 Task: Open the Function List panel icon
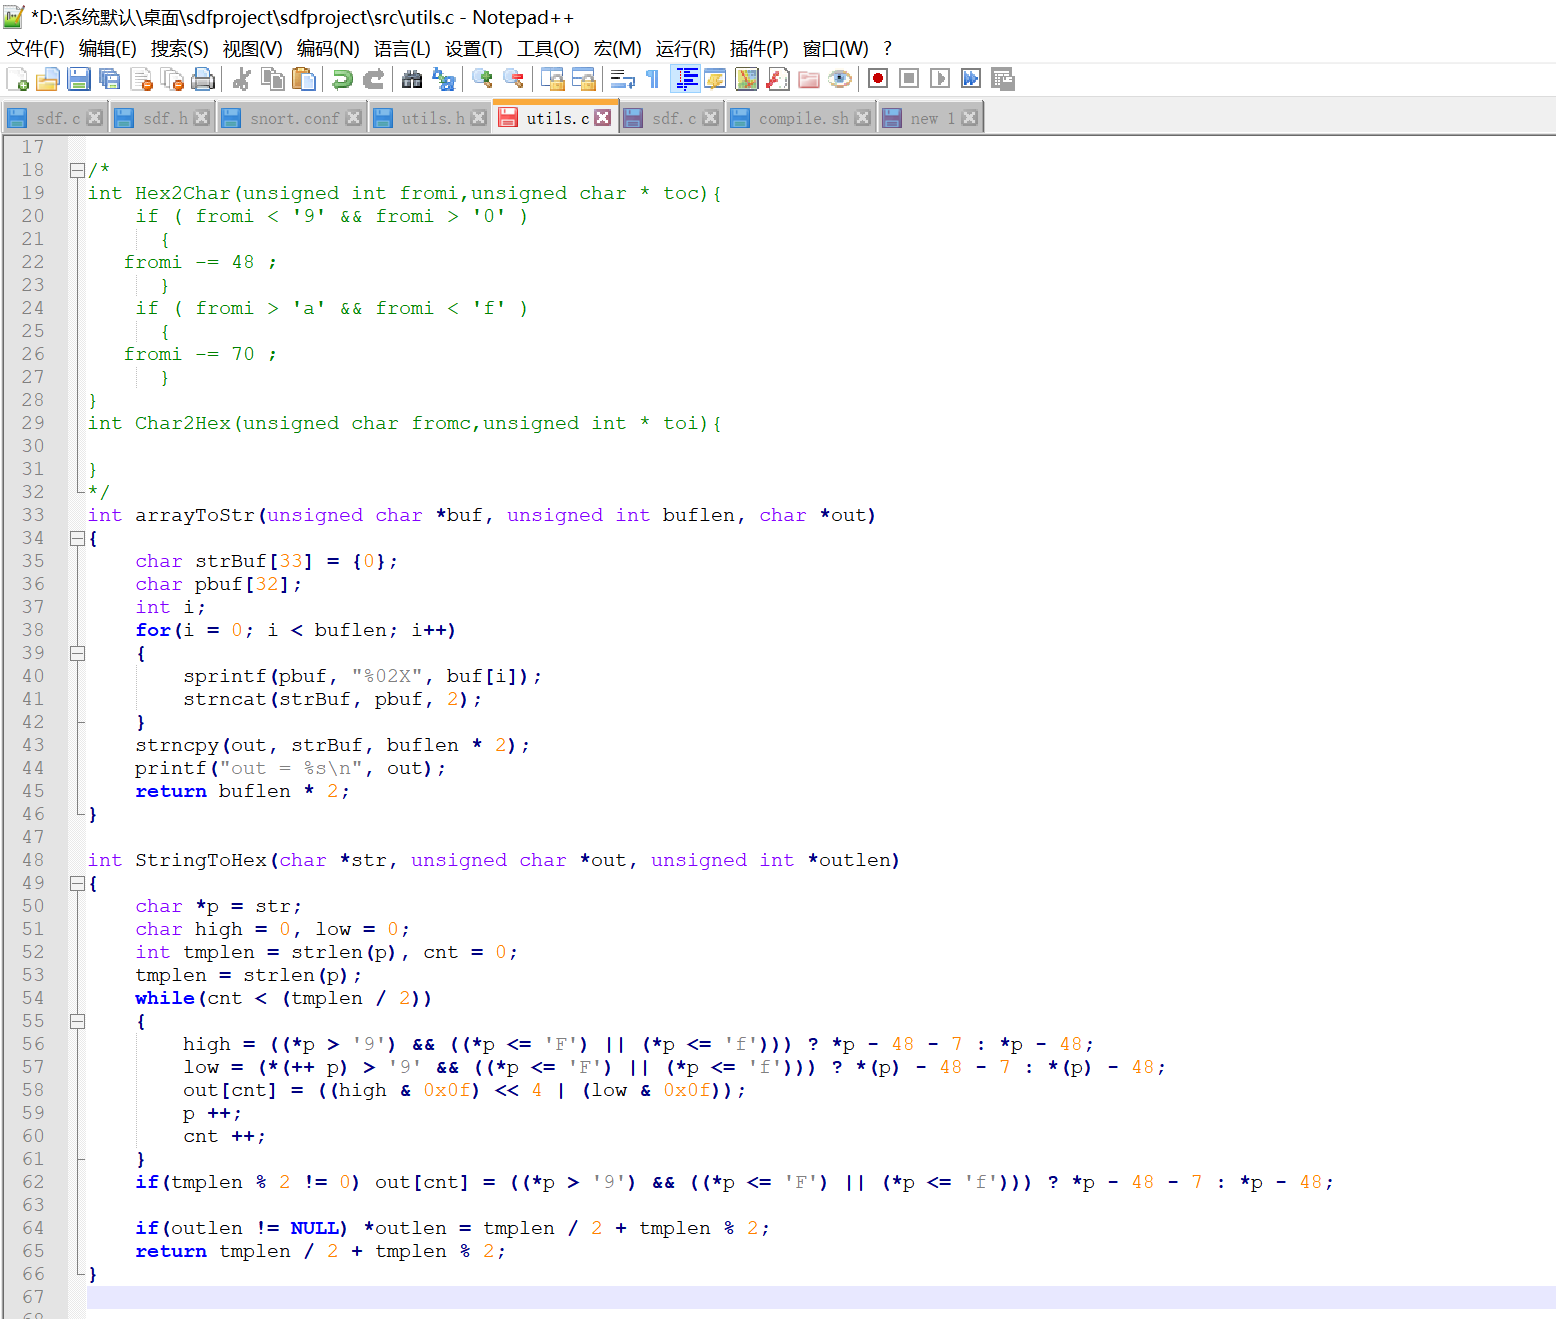point(777,79)
